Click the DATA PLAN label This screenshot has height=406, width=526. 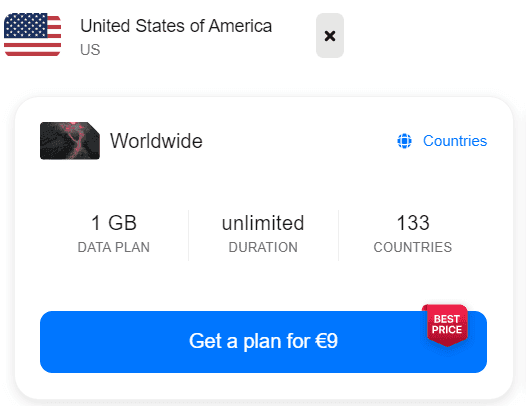(x=114, y=247)
